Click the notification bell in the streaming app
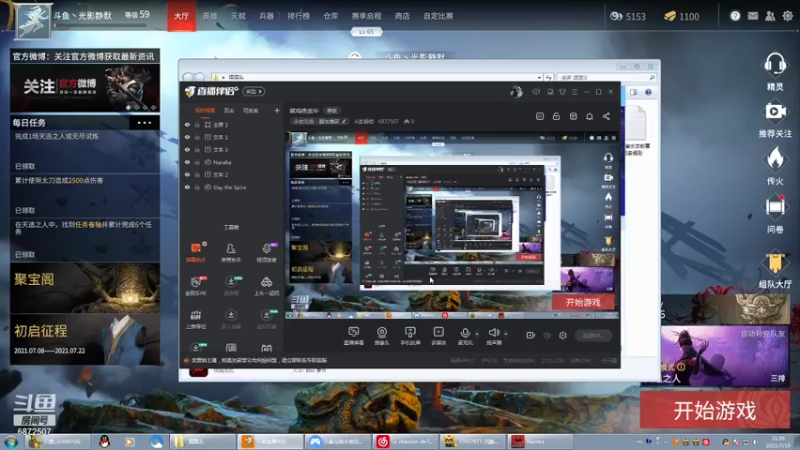 tap(589, 116)
